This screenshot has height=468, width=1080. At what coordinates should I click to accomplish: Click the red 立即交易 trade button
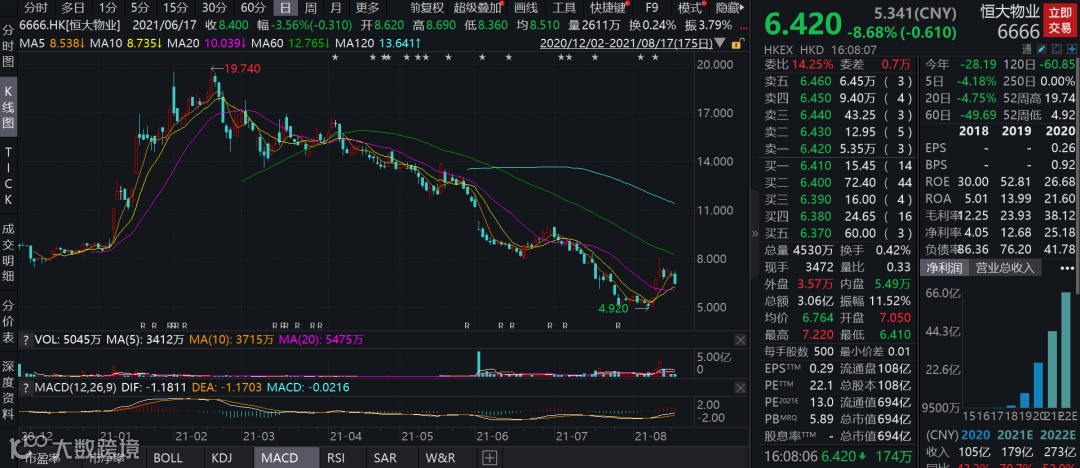point(1060,21)
